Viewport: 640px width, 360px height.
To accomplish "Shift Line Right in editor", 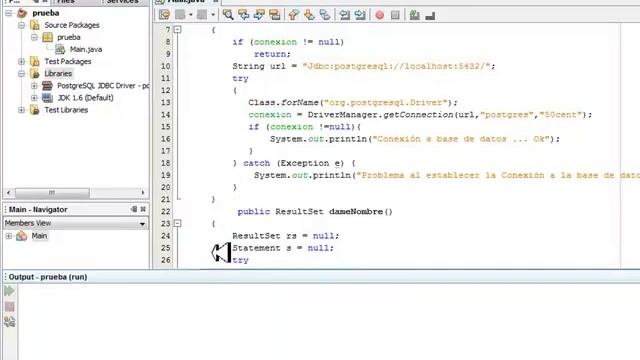I will [x=360, y=15].
